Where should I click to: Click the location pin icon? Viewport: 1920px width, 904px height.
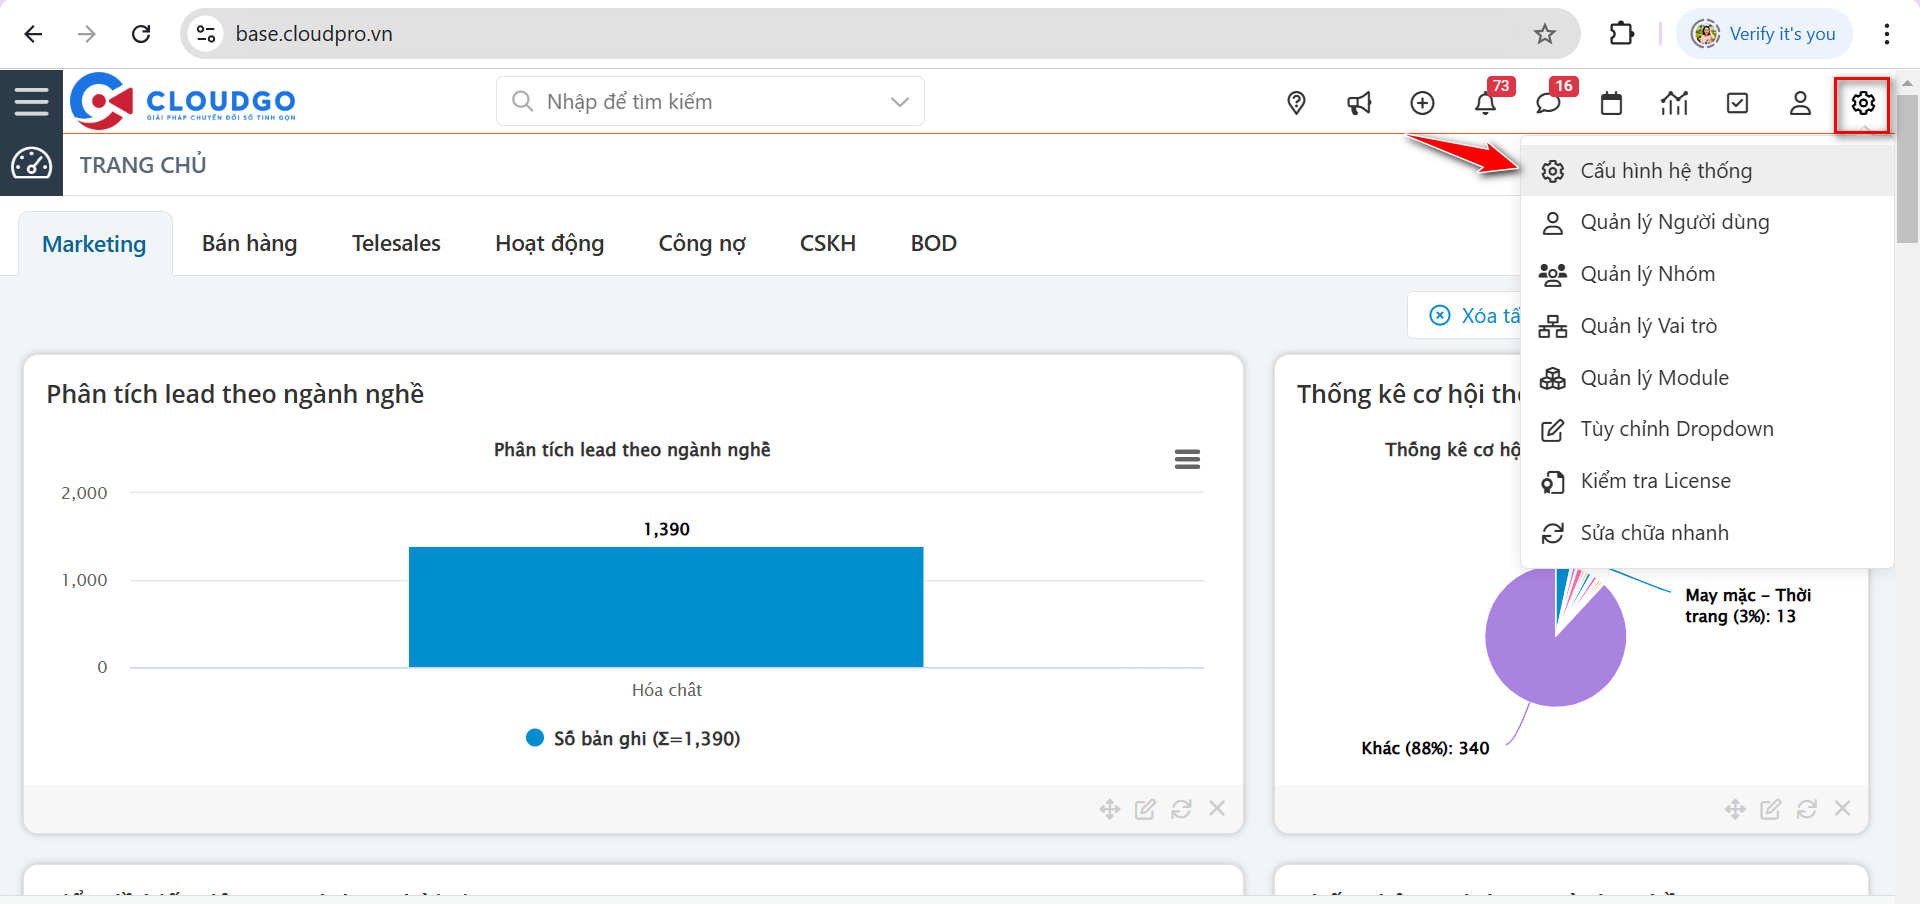1296,103
